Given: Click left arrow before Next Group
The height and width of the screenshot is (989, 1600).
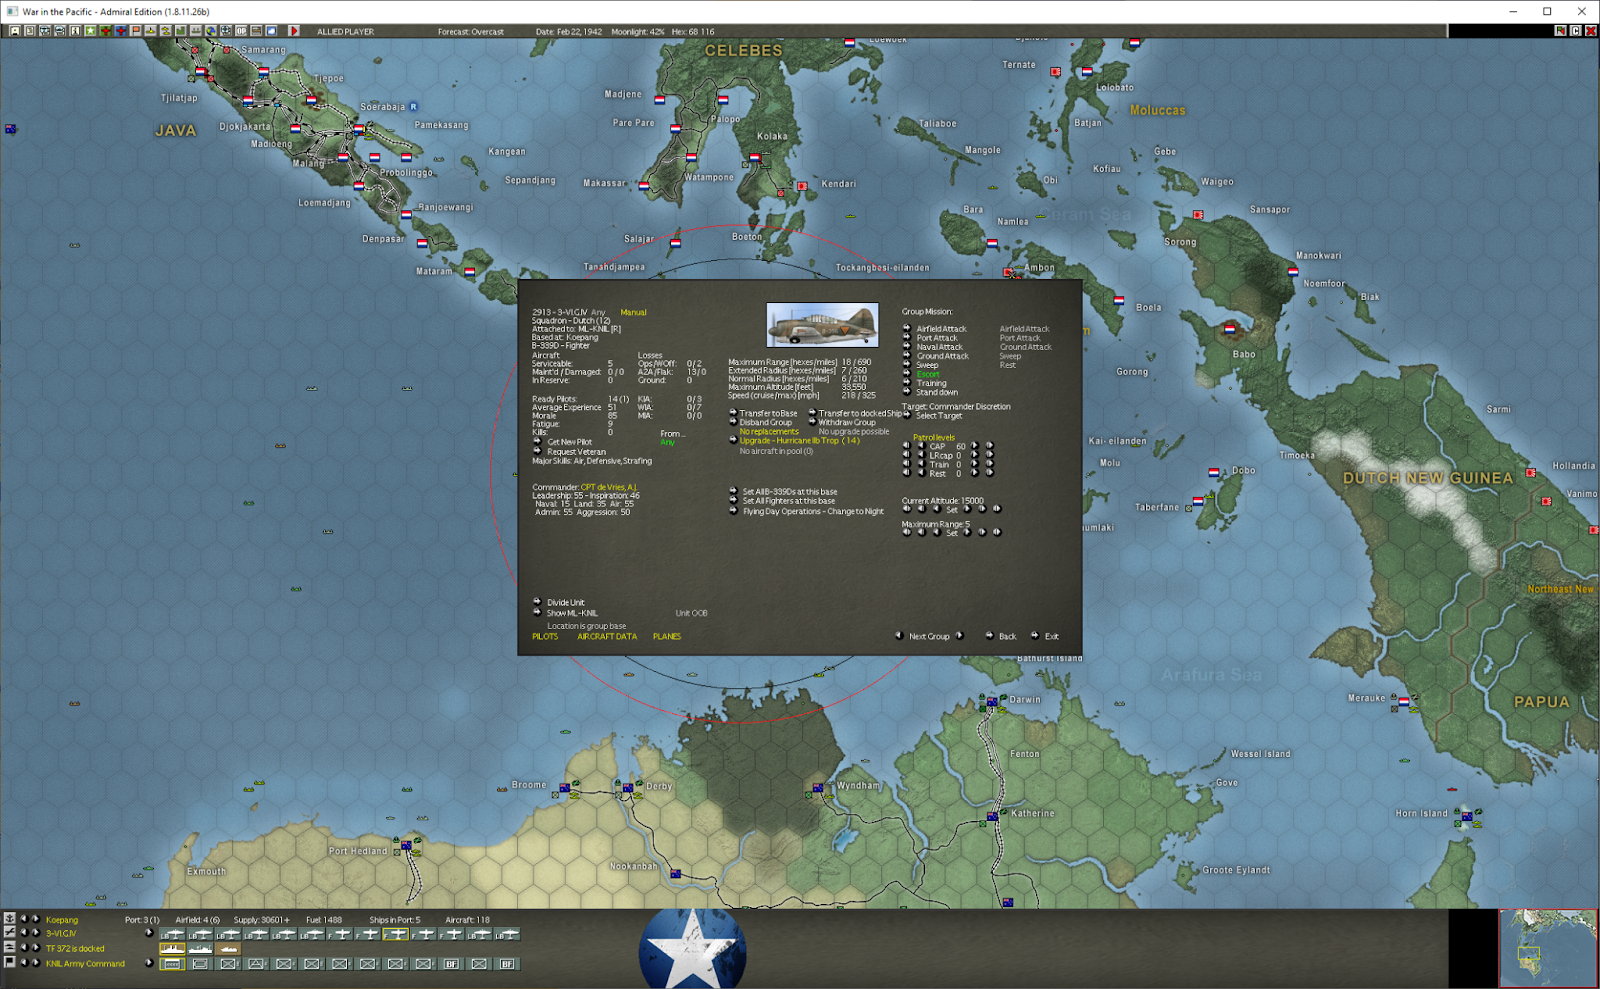Looking at the screenshot, I should [x=899, y=636].
